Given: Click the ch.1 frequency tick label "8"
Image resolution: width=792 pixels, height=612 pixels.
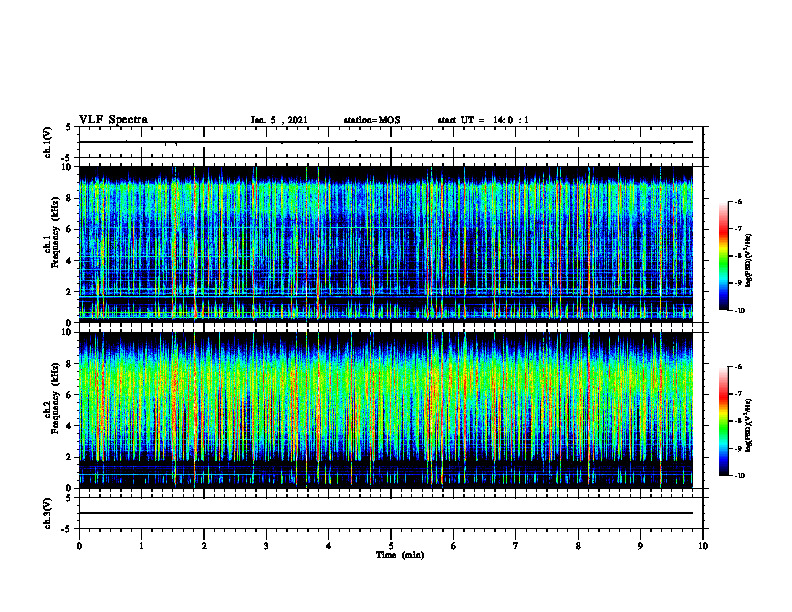Looking at the screenshot, I should tap(70, 198).
